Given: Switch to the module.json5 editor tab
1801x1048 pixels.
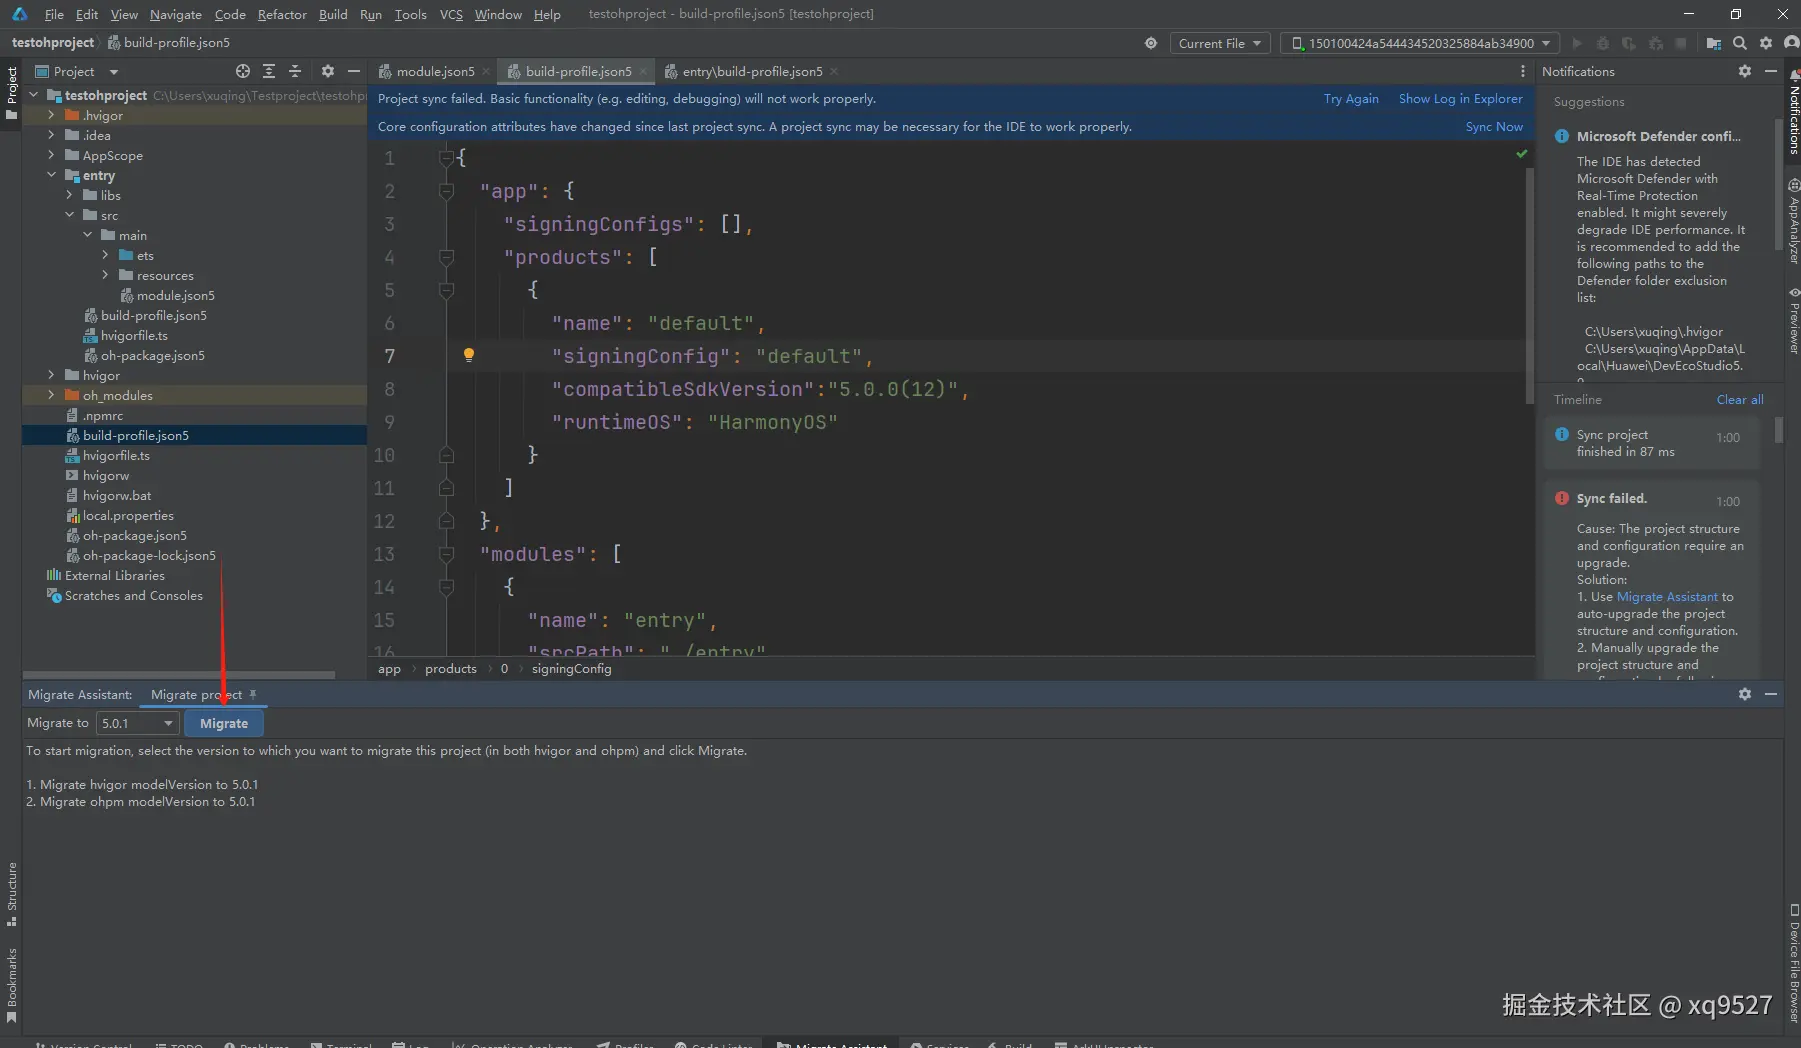Looking at the screenshot, I should [x=434, y=71].
